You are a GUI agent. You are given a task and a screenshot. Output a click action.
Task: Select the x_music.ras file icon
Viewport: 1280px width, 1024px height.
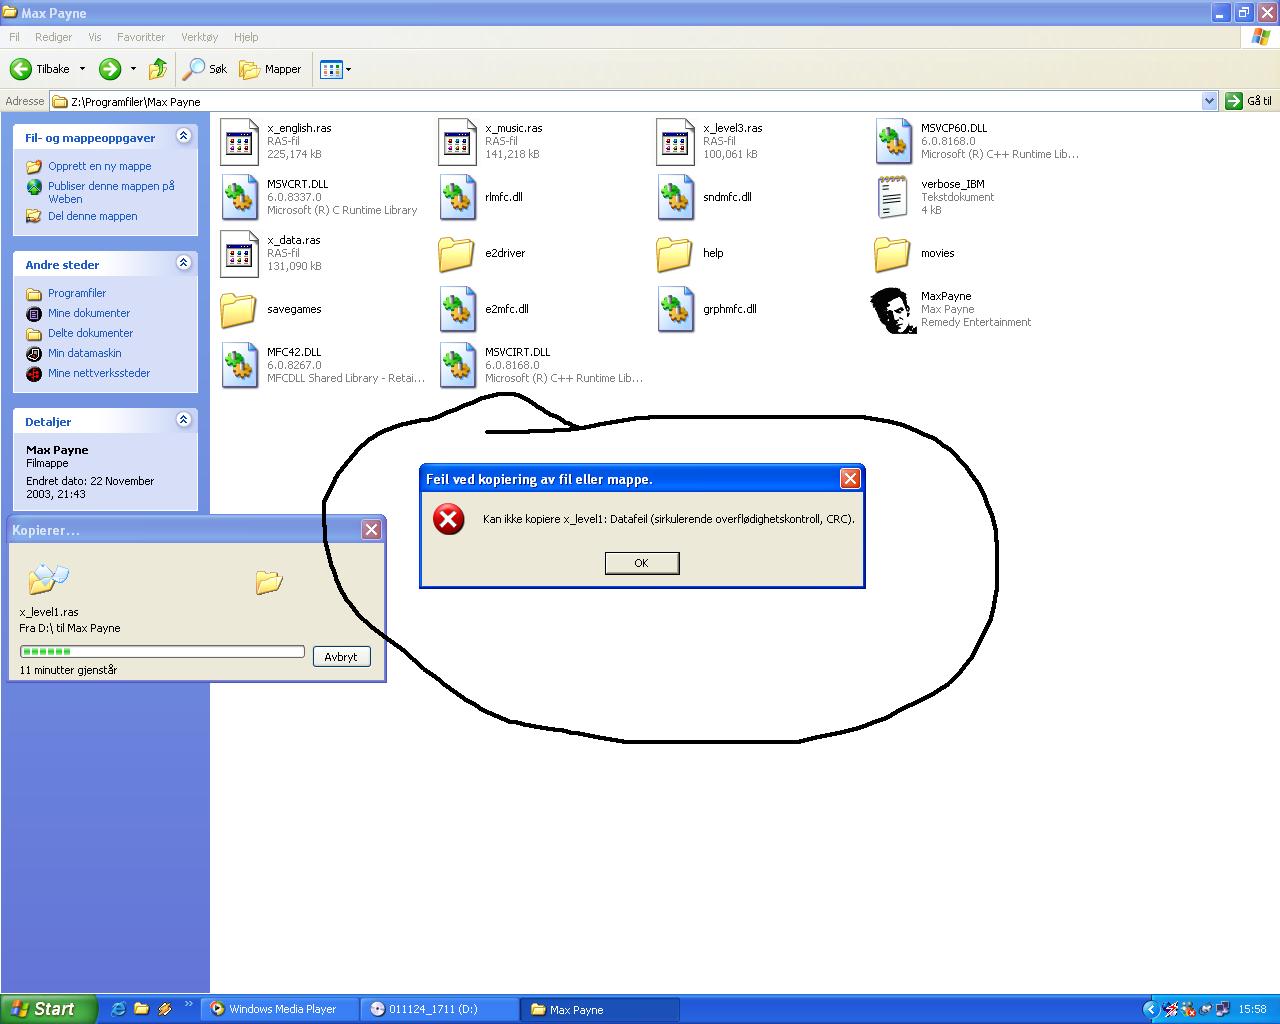click(x=457, y=142)
